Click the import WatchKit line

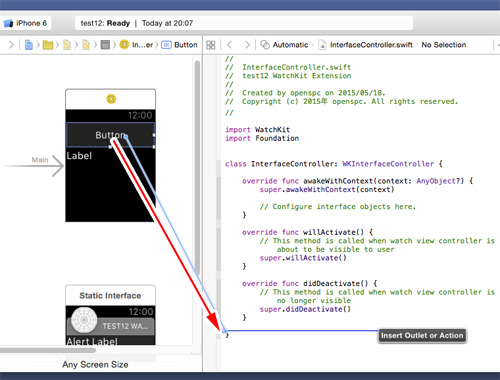(x=257, y=129)
